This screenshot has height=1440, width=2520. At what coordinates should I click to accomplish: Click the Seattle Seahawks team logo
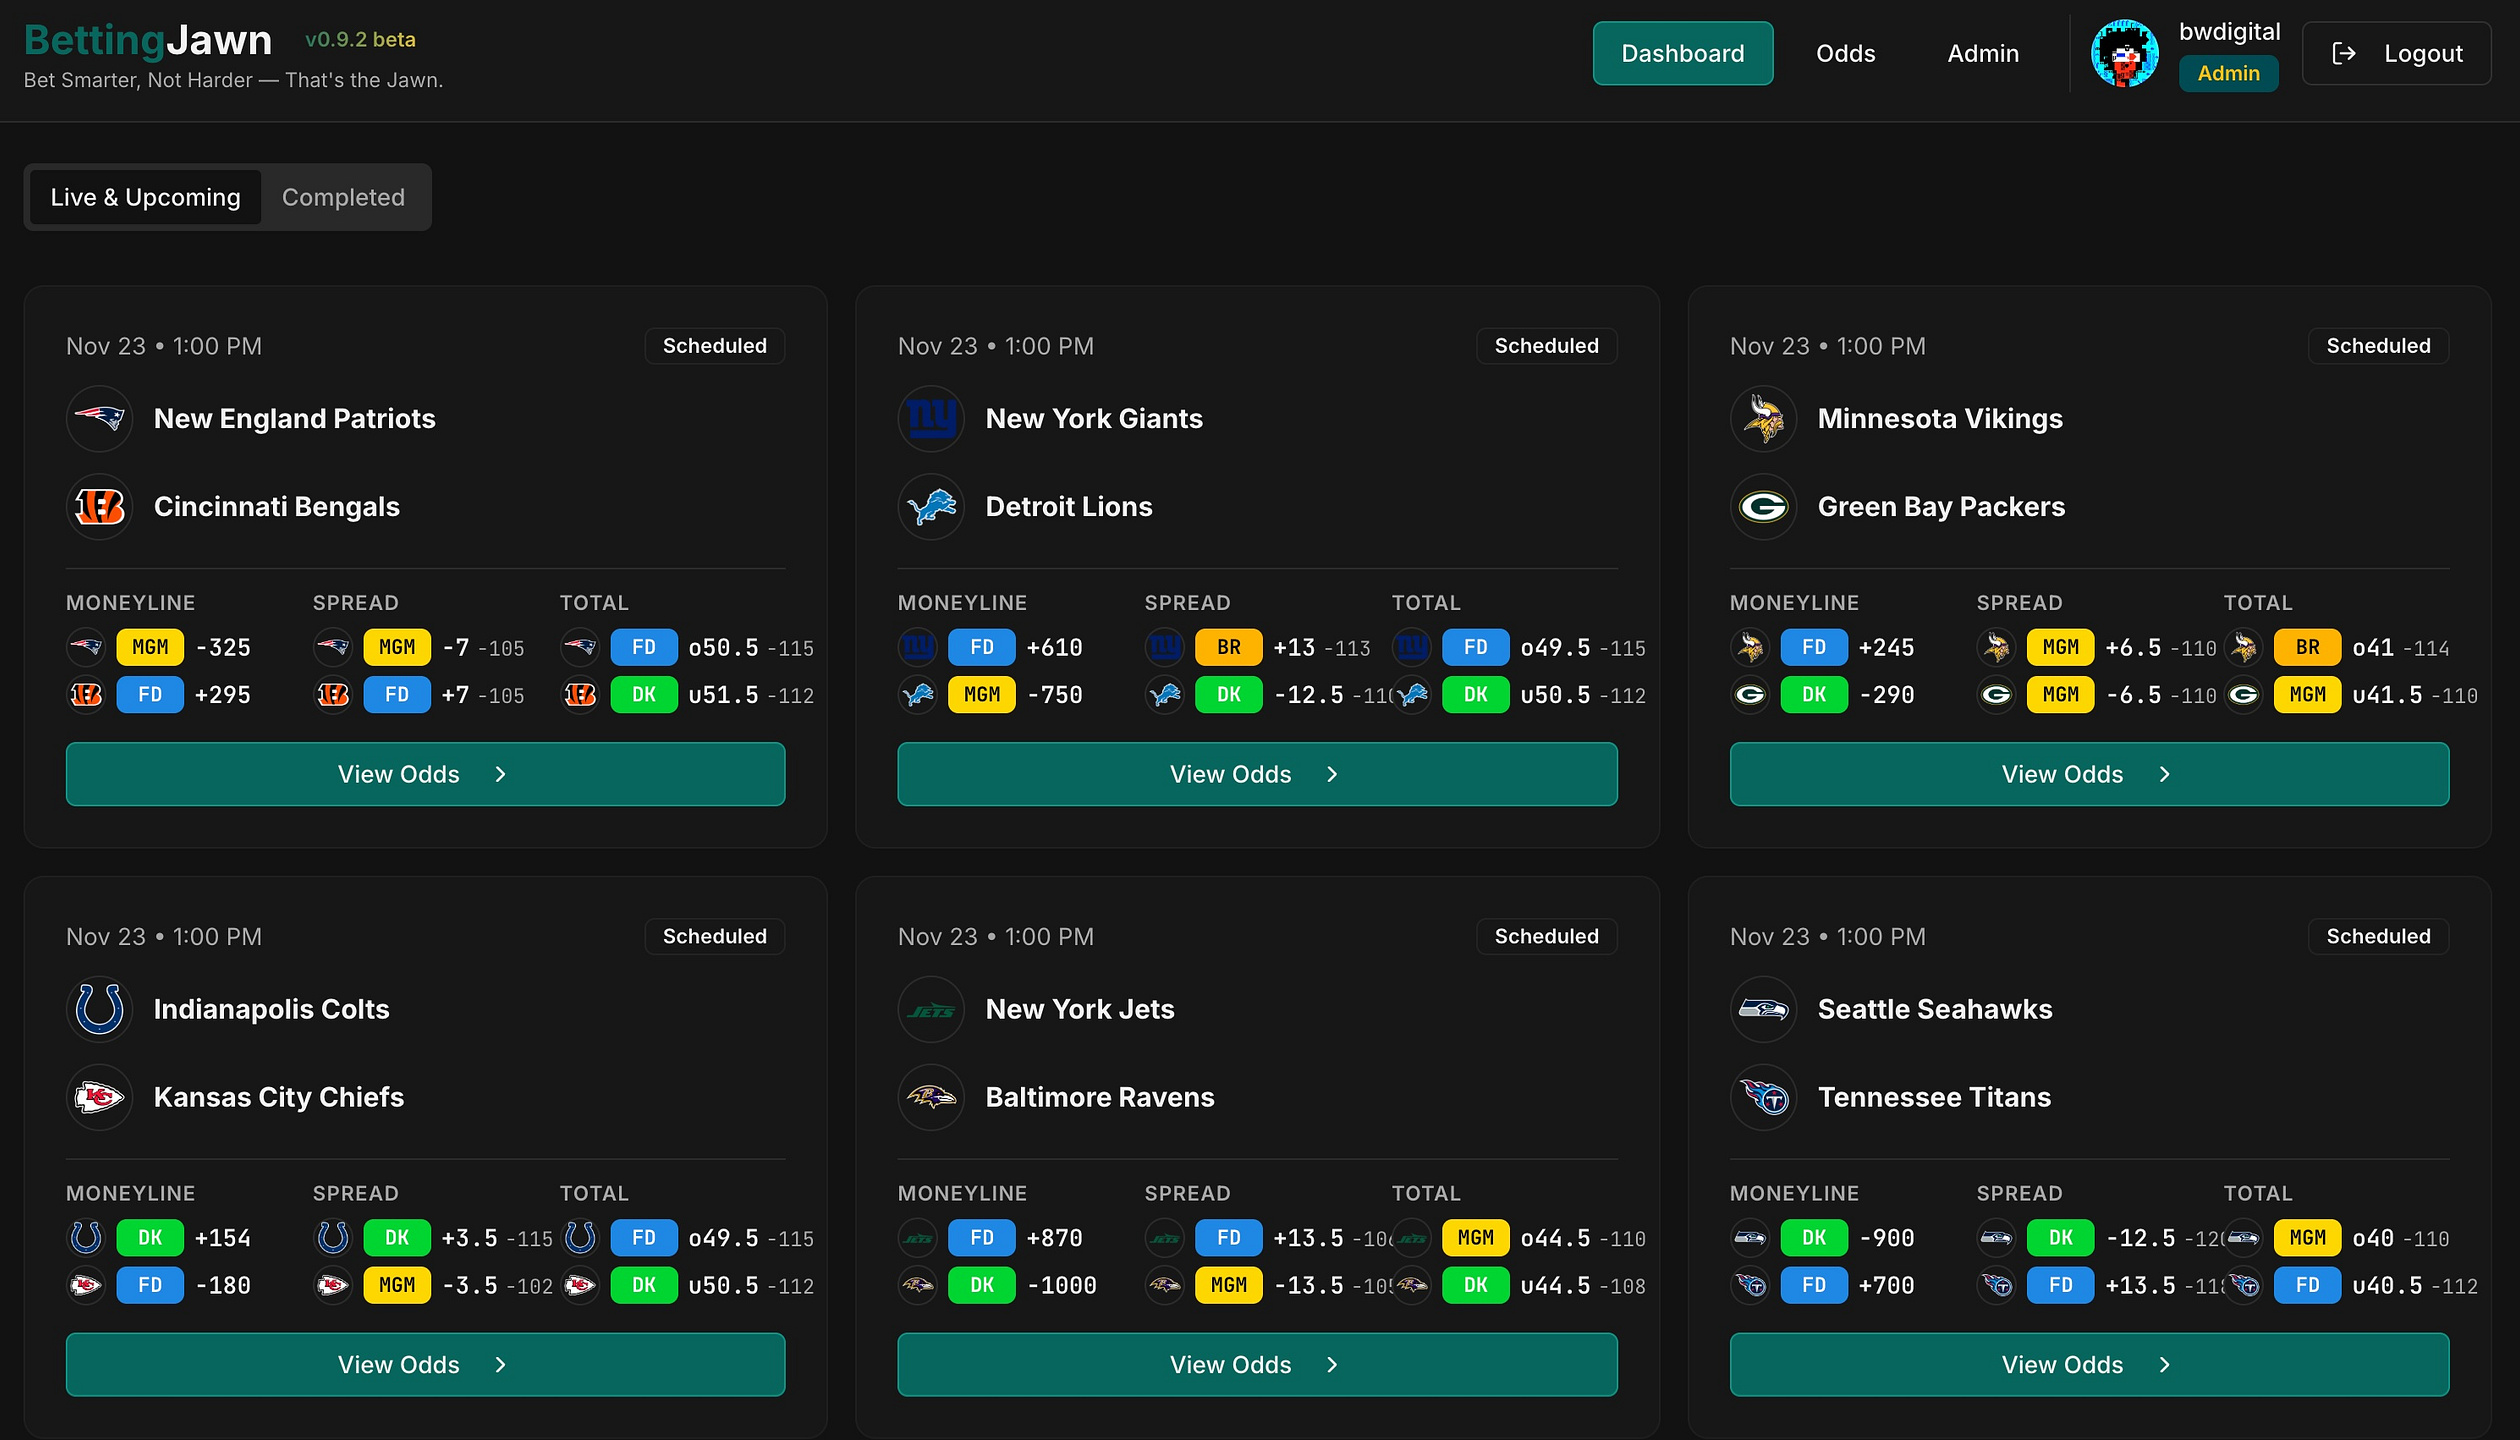point(1764,1009)
